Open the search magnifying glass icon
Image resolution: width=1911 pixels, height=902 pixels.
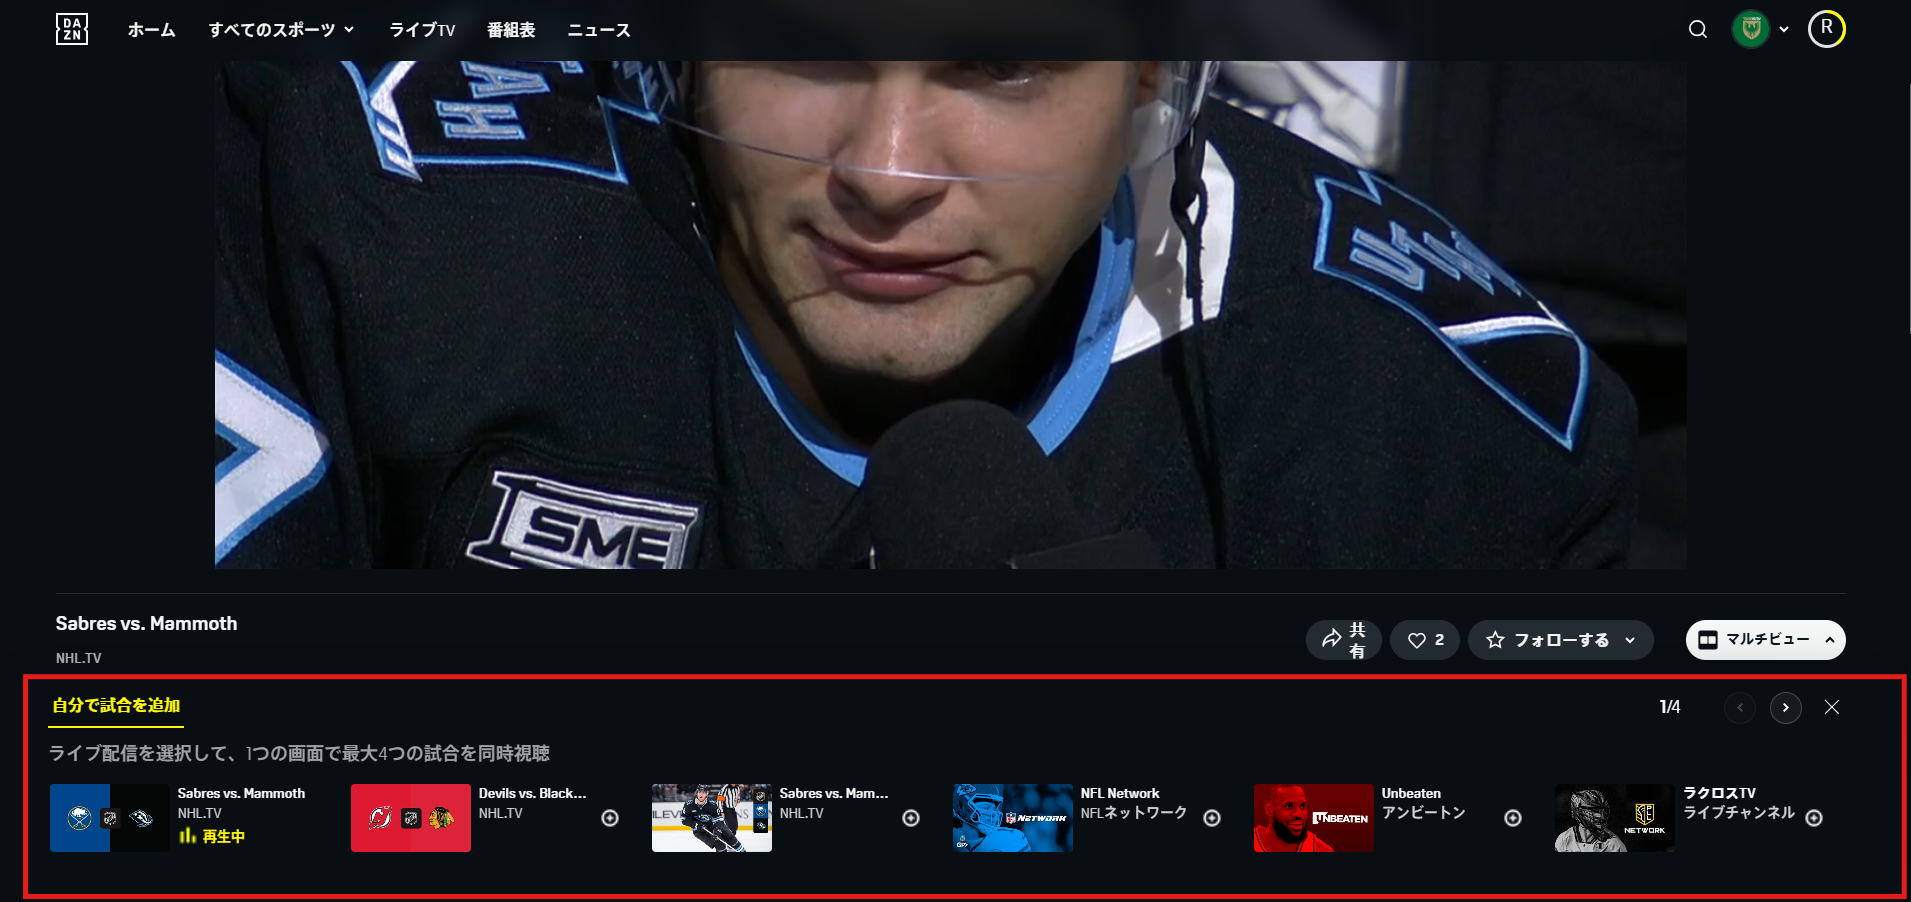click(x=1697, y=29)
